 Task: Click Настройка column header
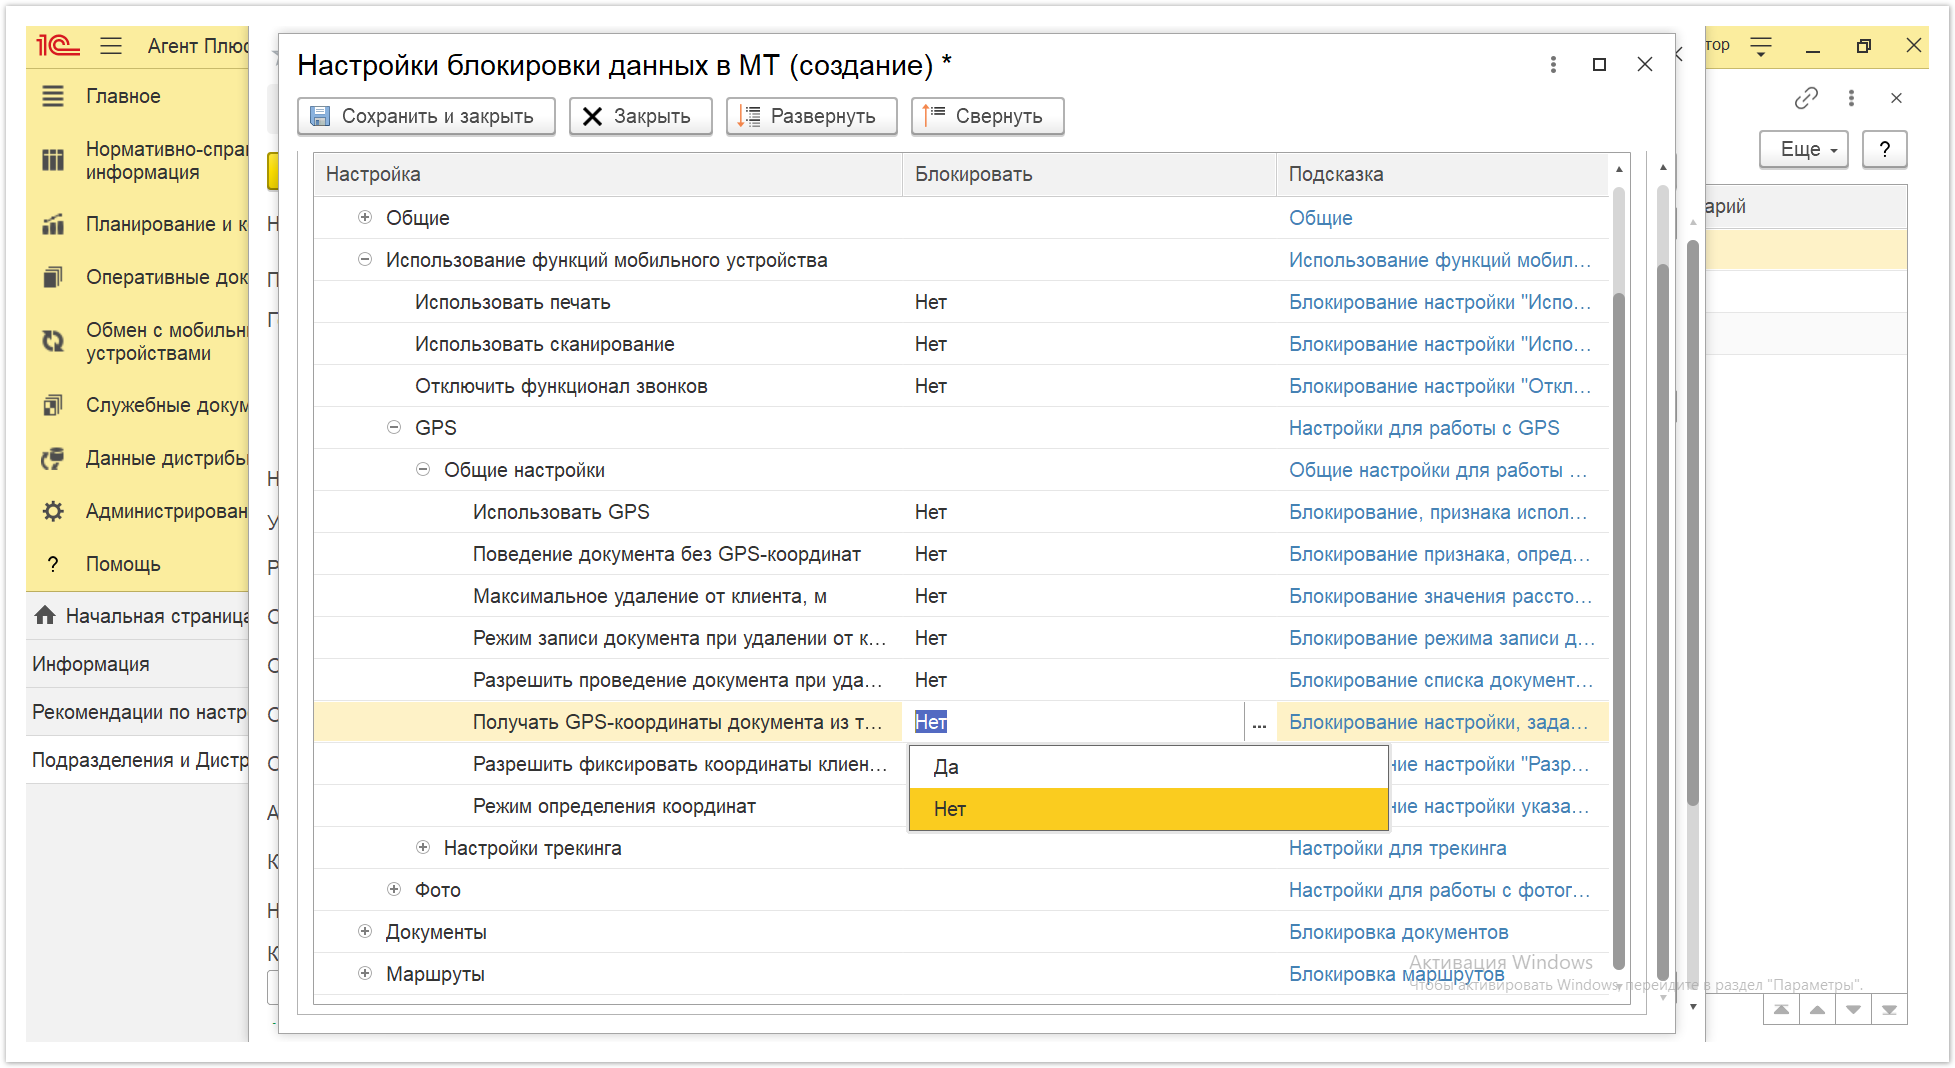[608, 174]
